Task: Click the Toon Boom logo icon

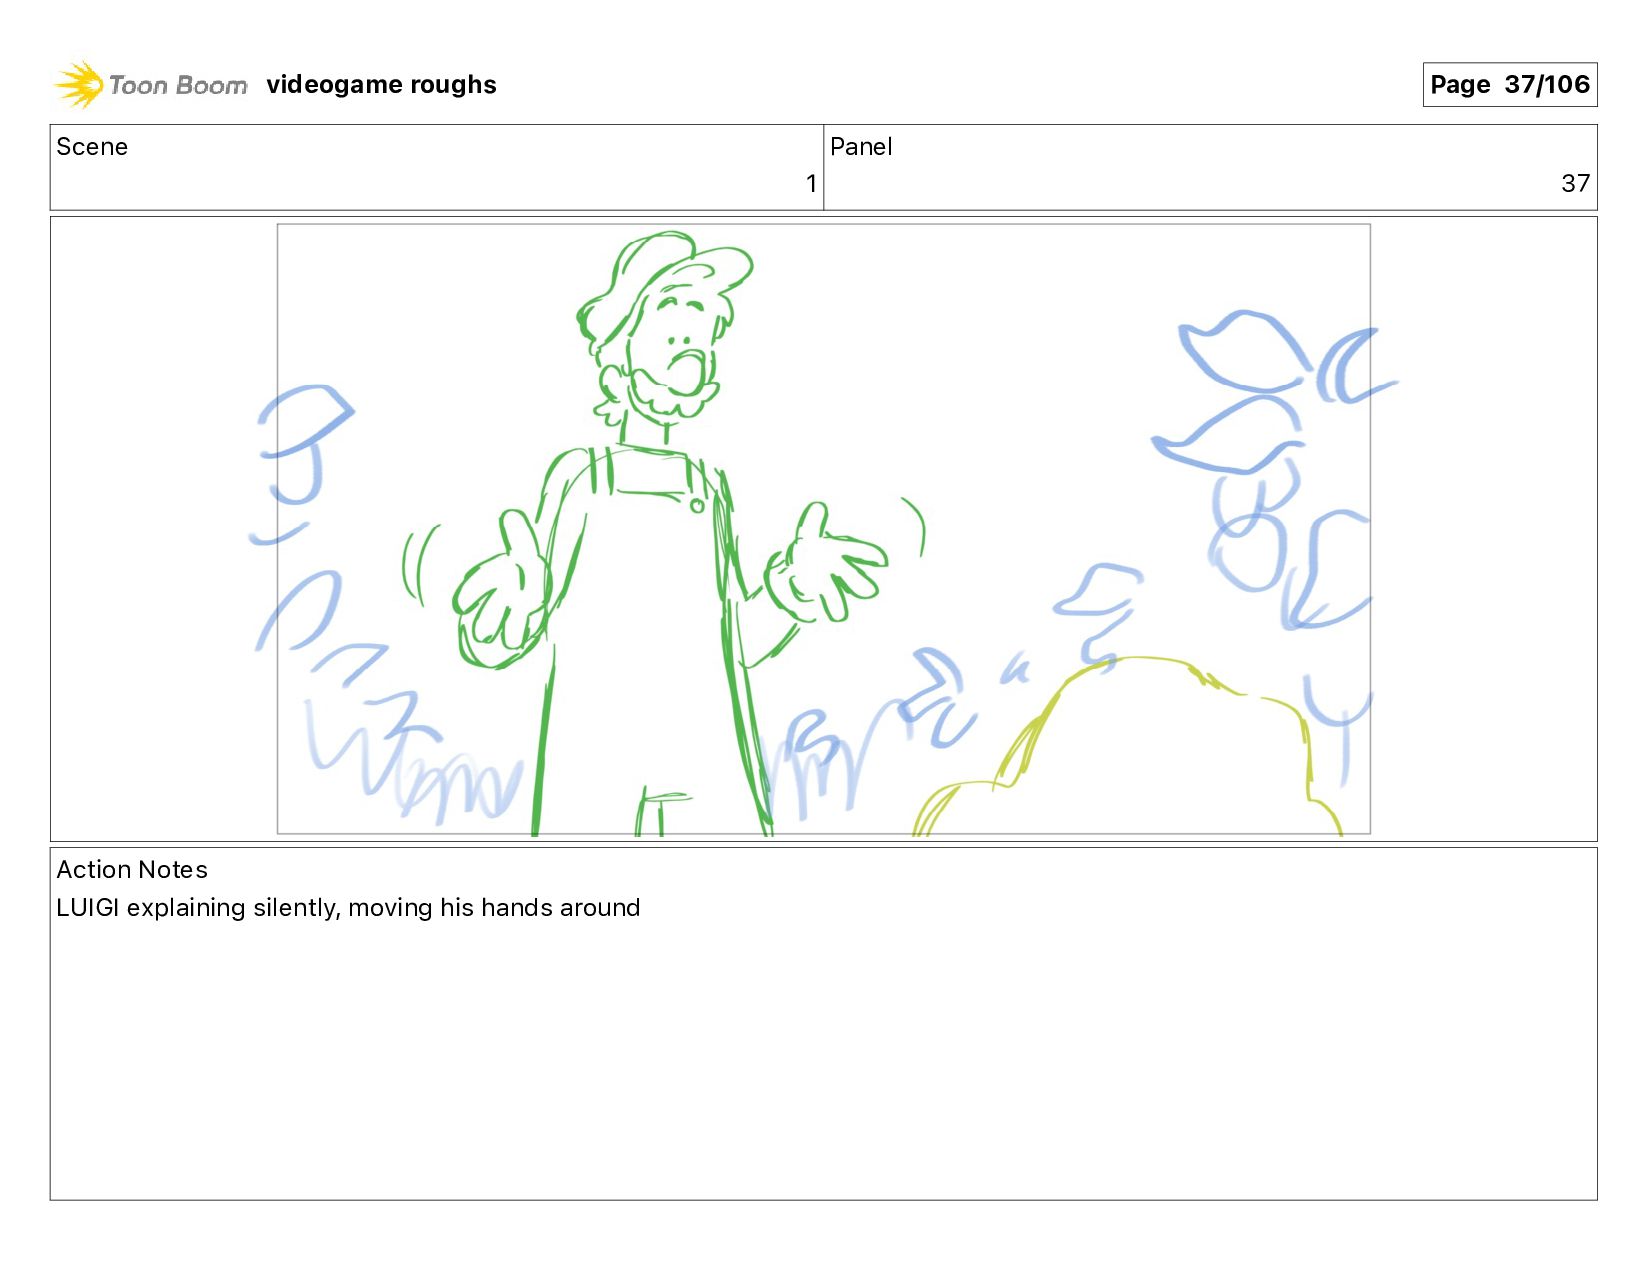Action: [79, 85]
